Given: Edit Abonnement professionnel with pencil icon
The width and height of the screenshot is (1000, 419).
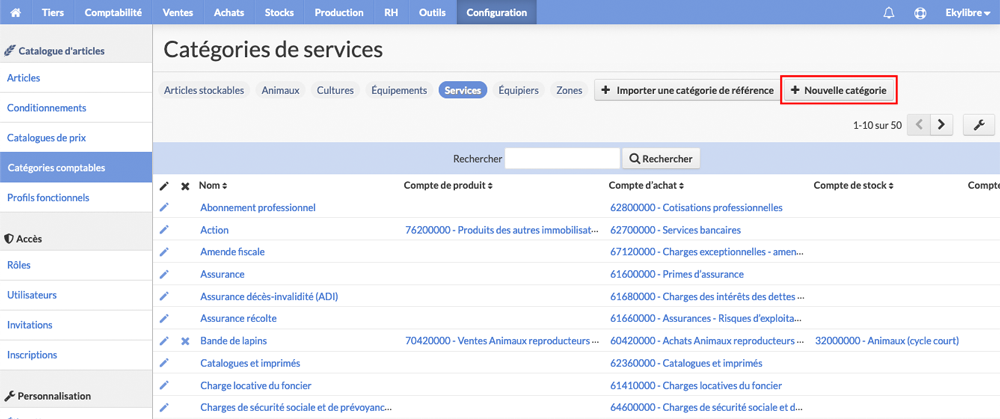Looking at the screenshot, I should click(164, 207).
